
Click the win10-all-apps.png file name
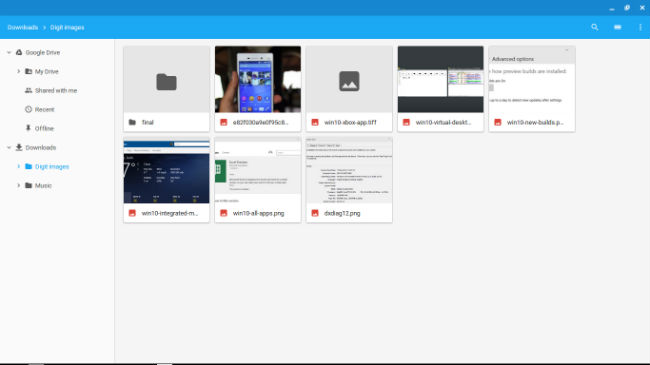point(258,213)
